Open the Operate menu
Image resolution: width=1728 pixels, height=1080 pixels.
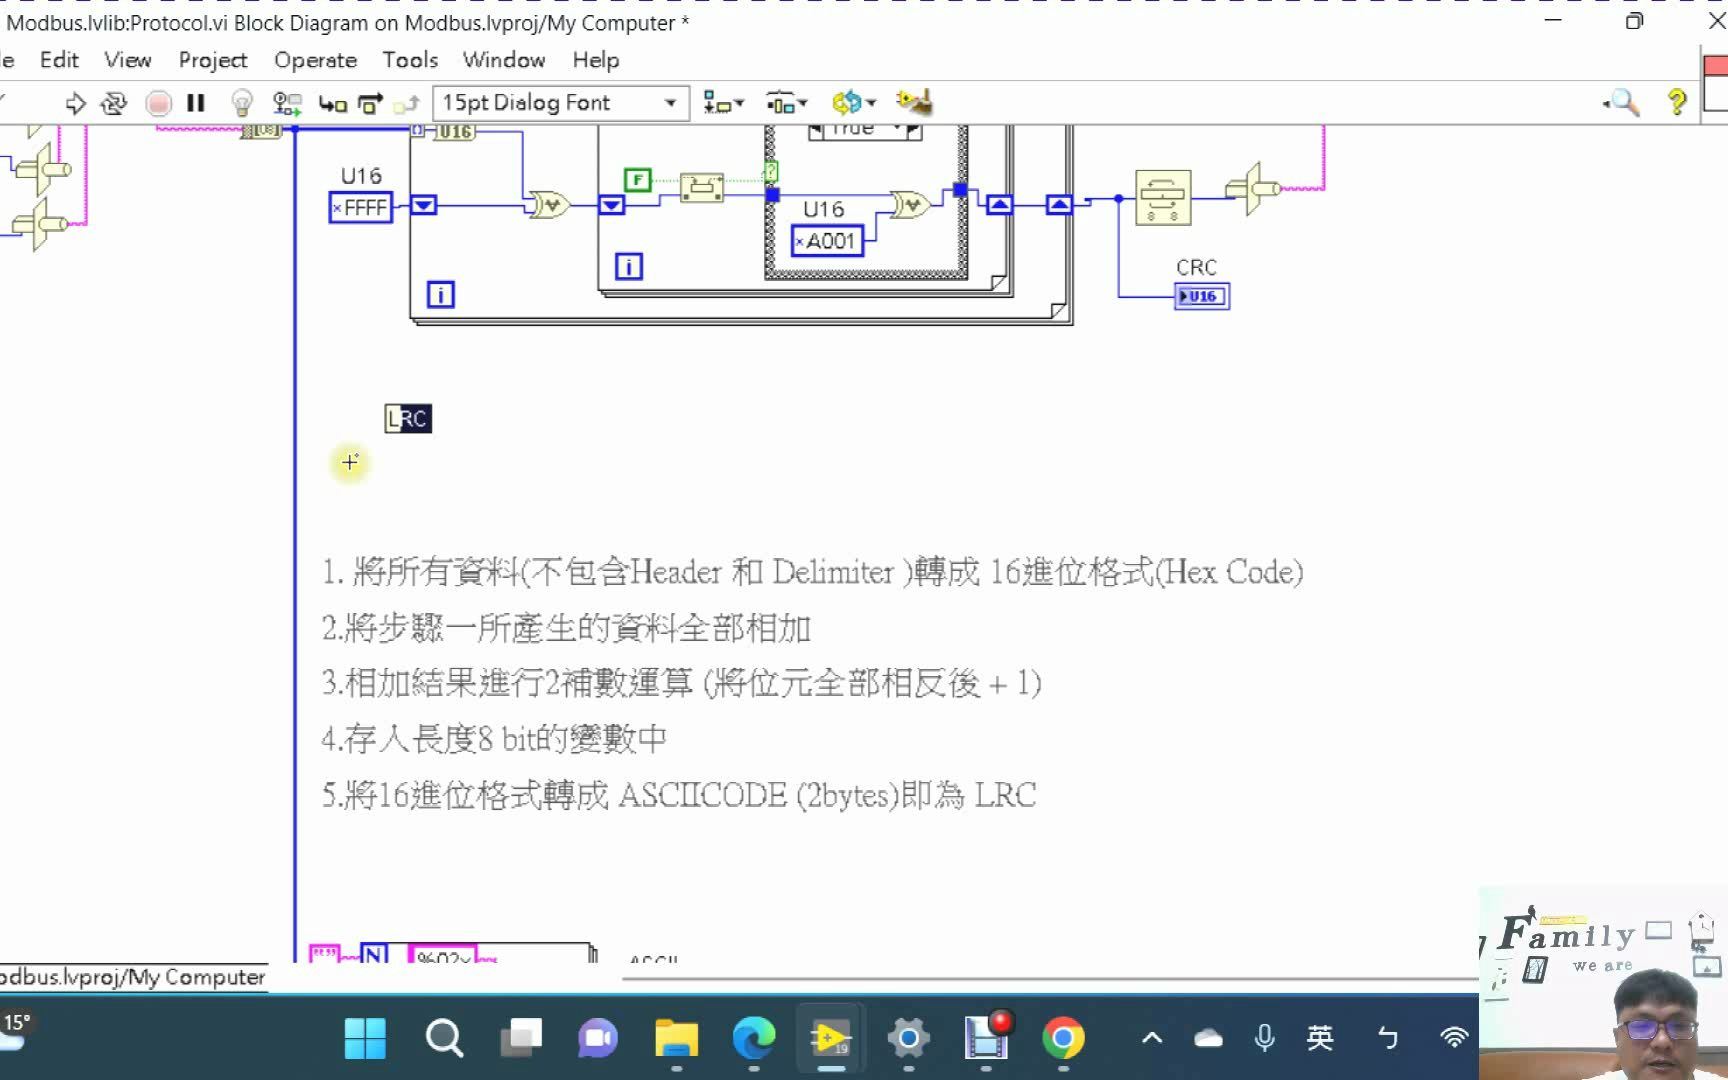click(315, 60)
